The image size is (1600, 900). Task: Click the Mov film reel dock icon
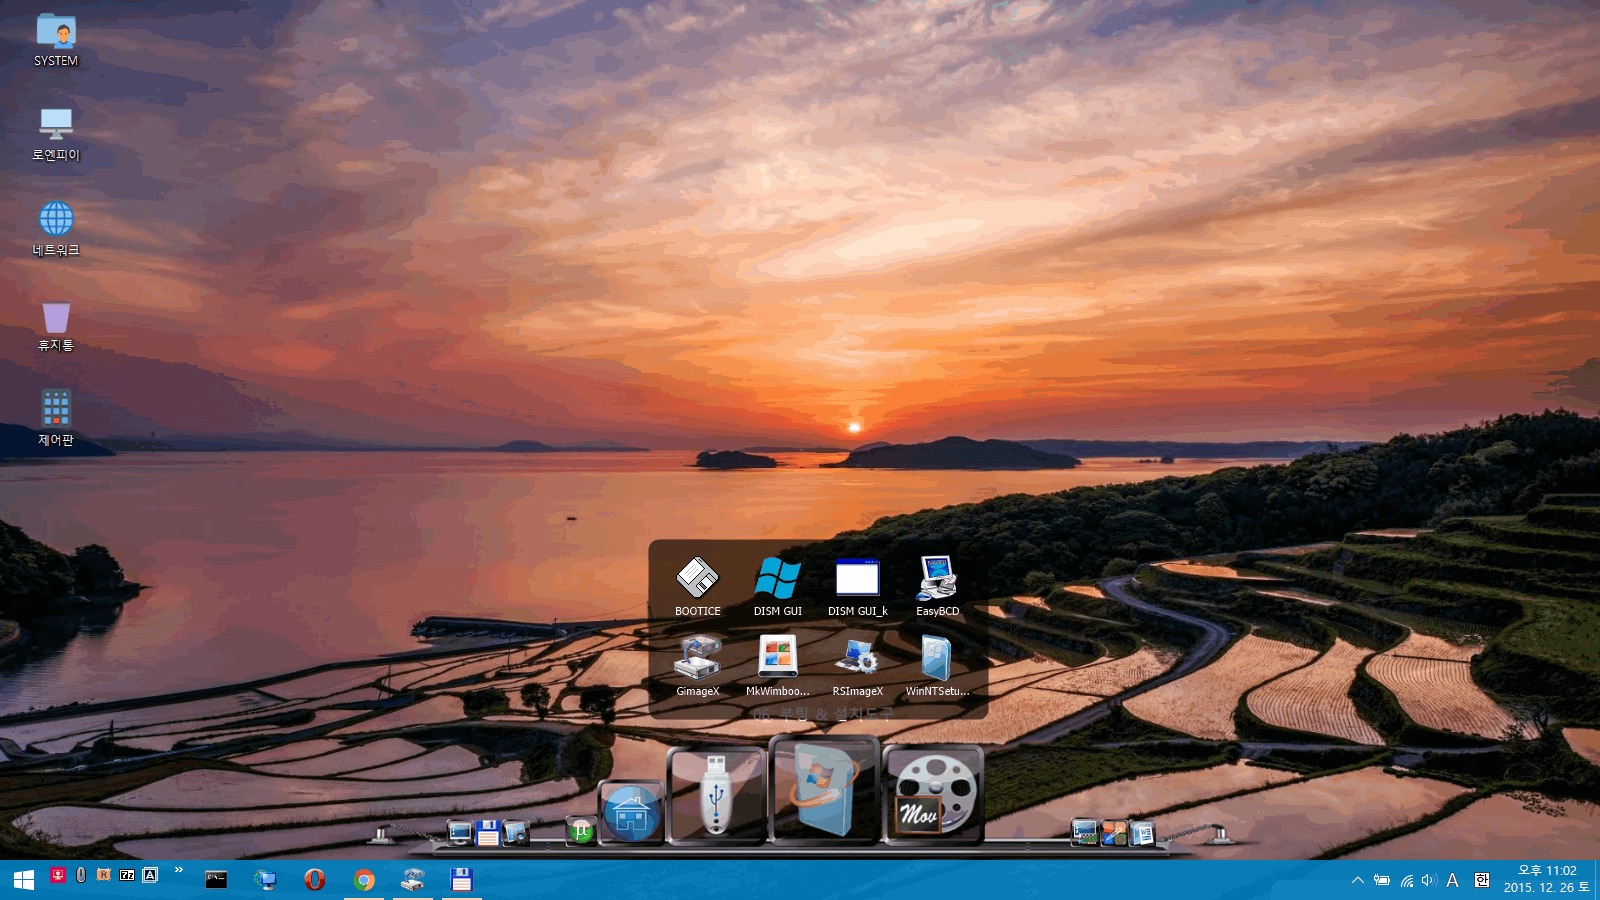[934, 795]
